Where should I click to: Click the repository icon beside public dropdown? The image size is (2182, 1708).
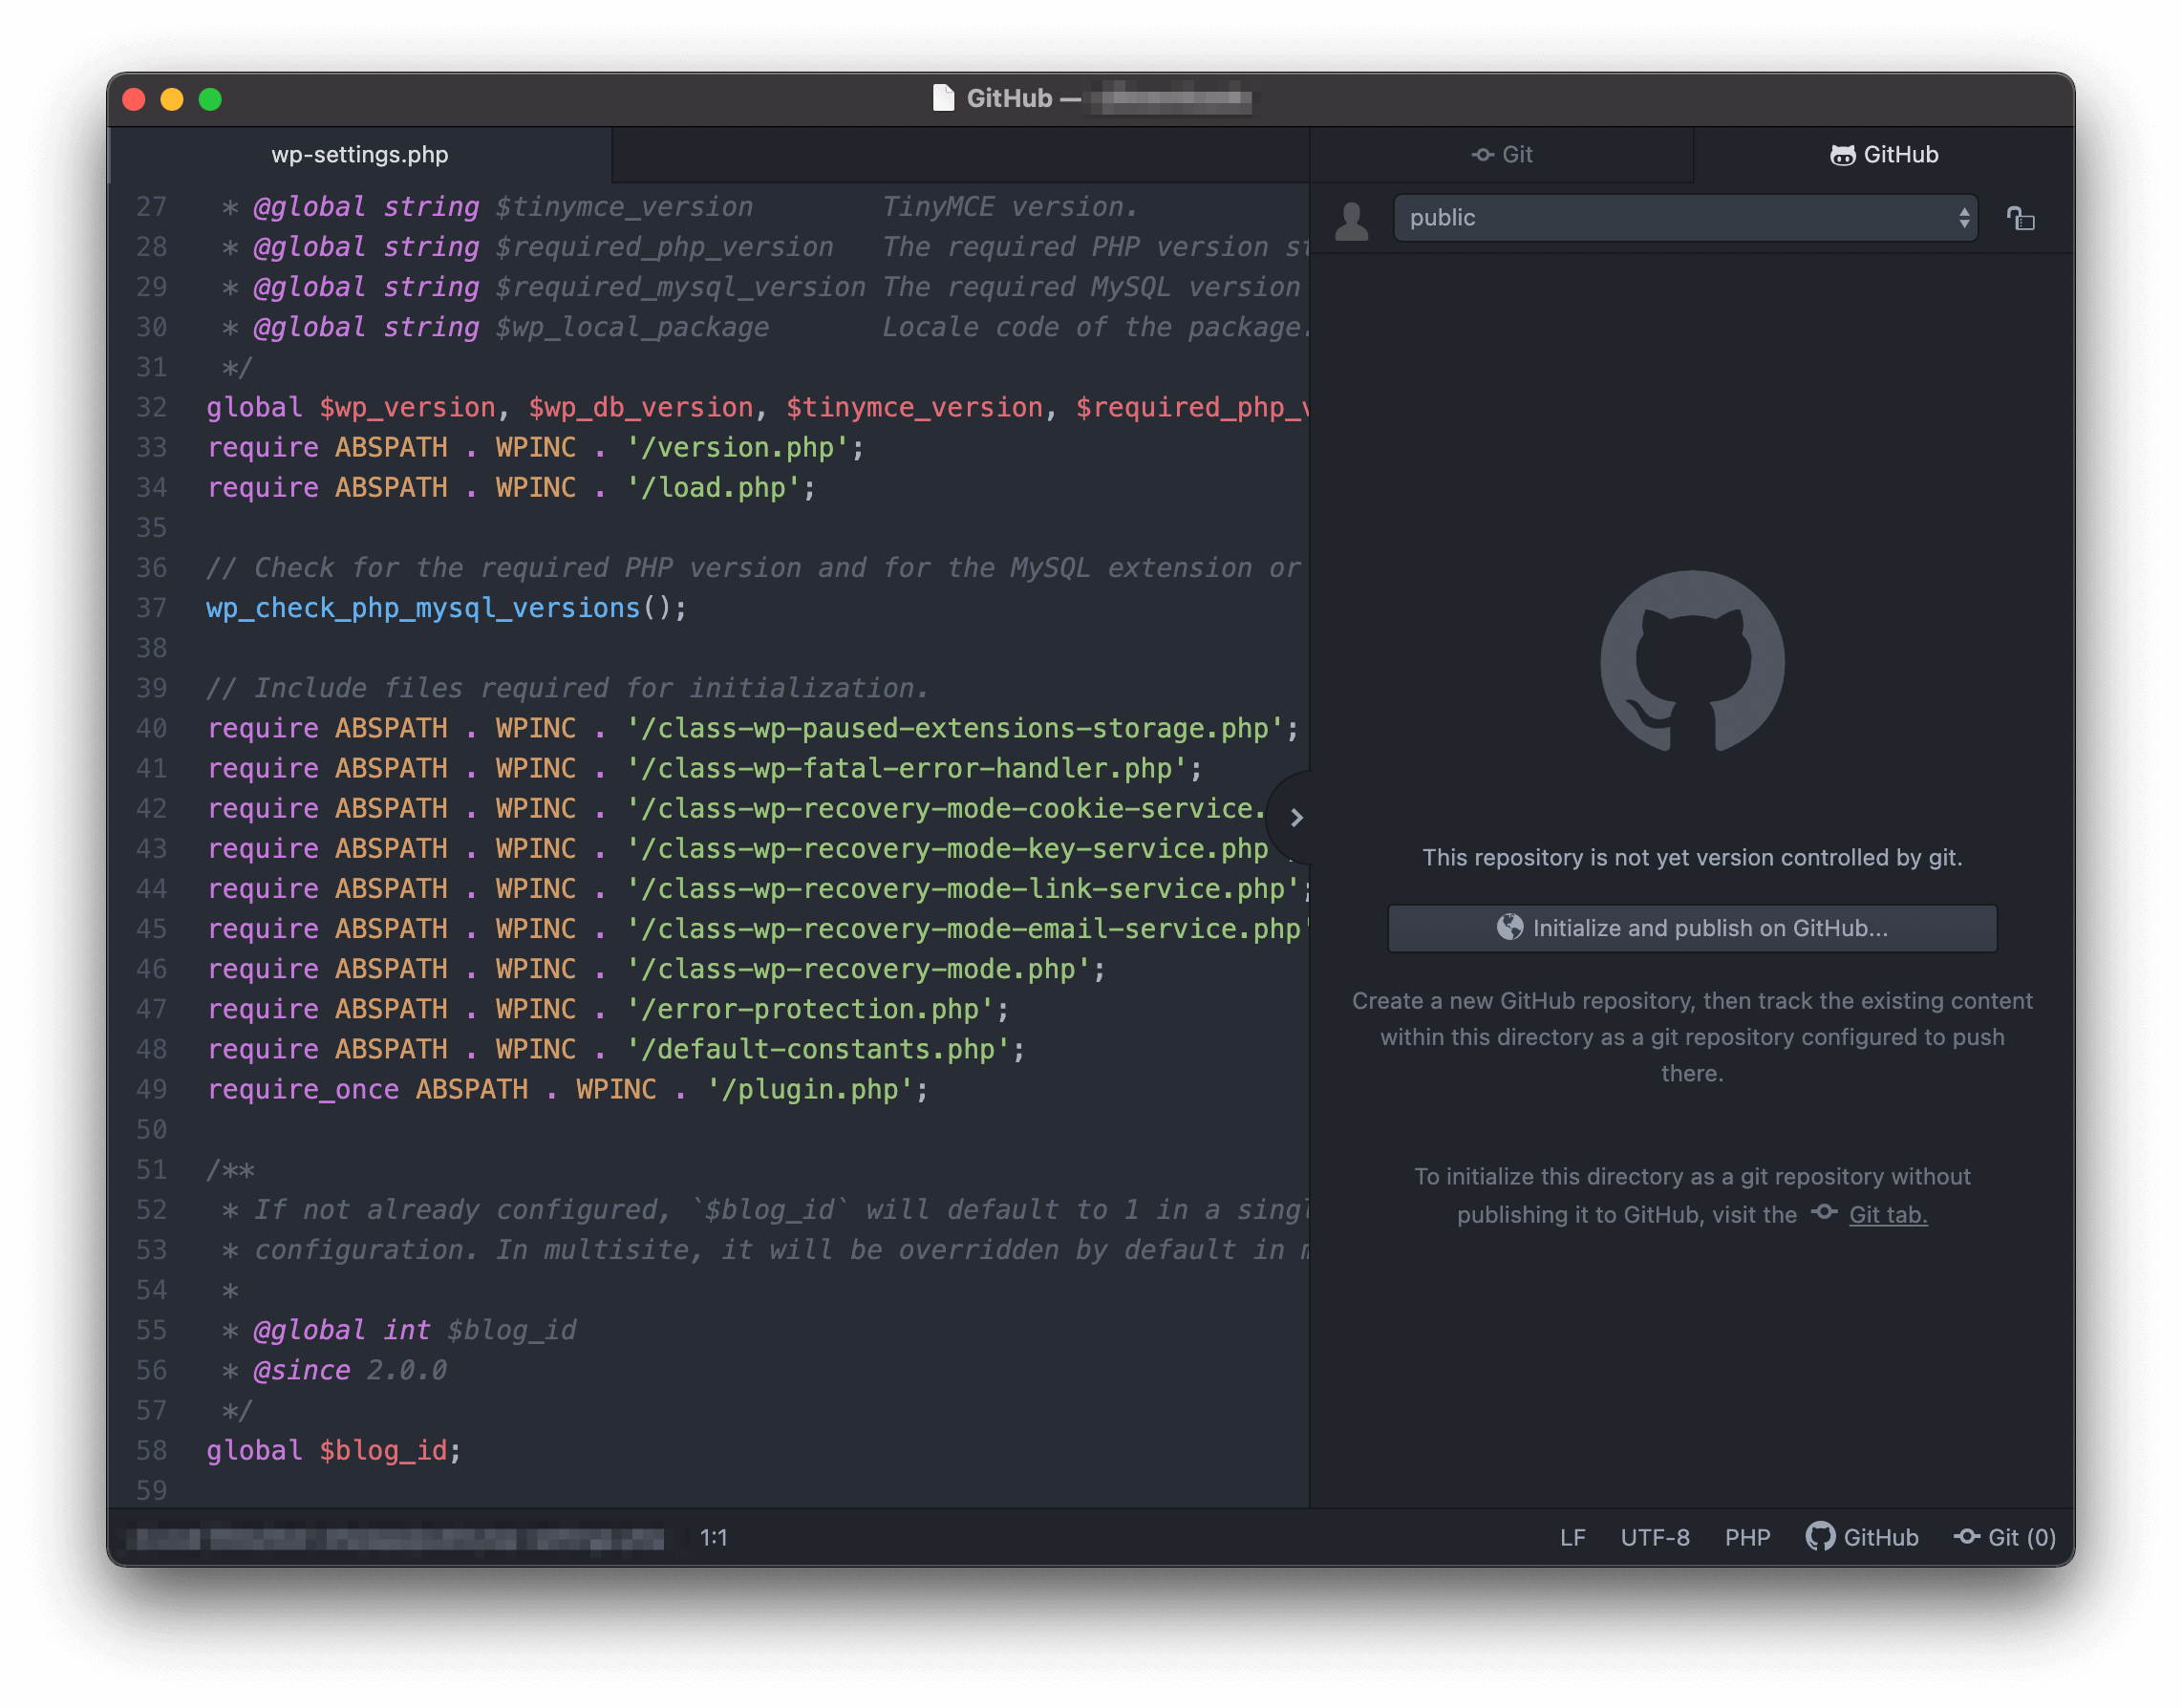tap(2021, 219)
